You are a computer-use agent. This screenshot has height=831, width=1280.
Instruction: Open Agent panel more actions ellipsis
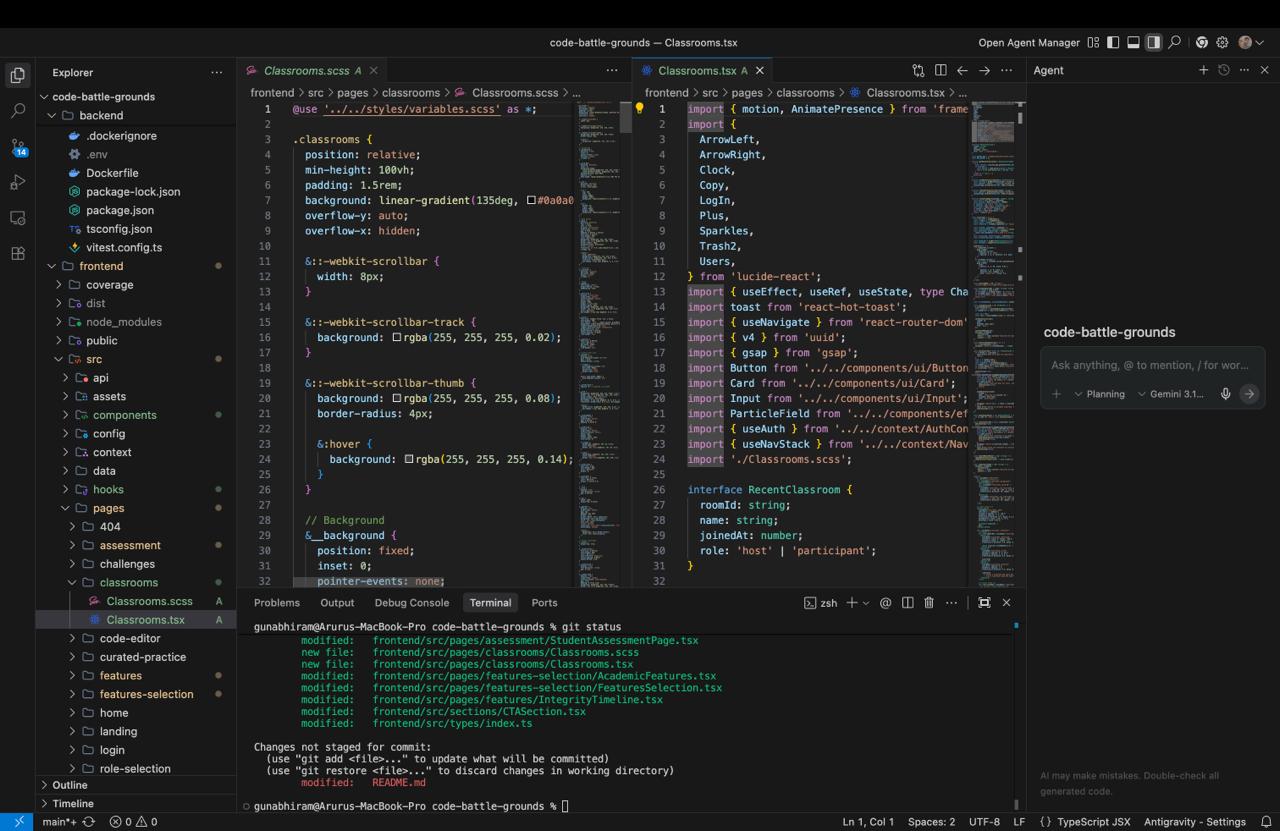1244,70
